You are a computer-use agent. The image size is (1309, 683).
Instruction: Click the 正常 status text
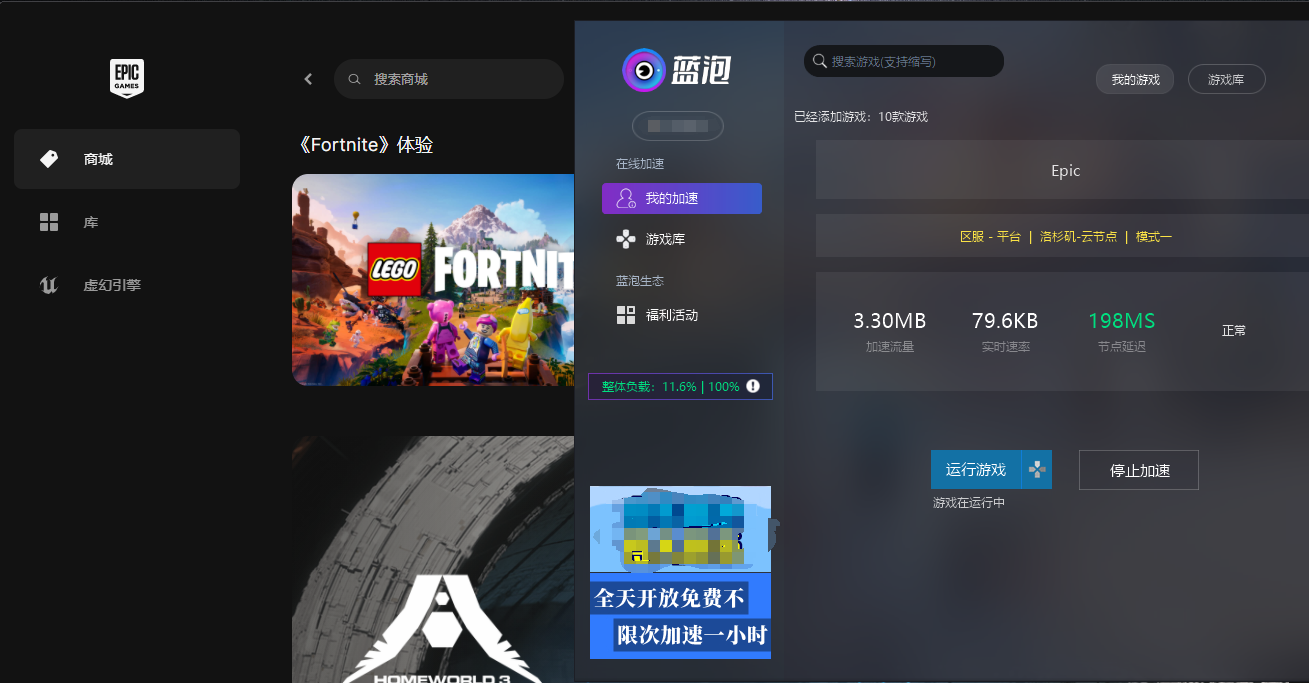point(1234,330)
